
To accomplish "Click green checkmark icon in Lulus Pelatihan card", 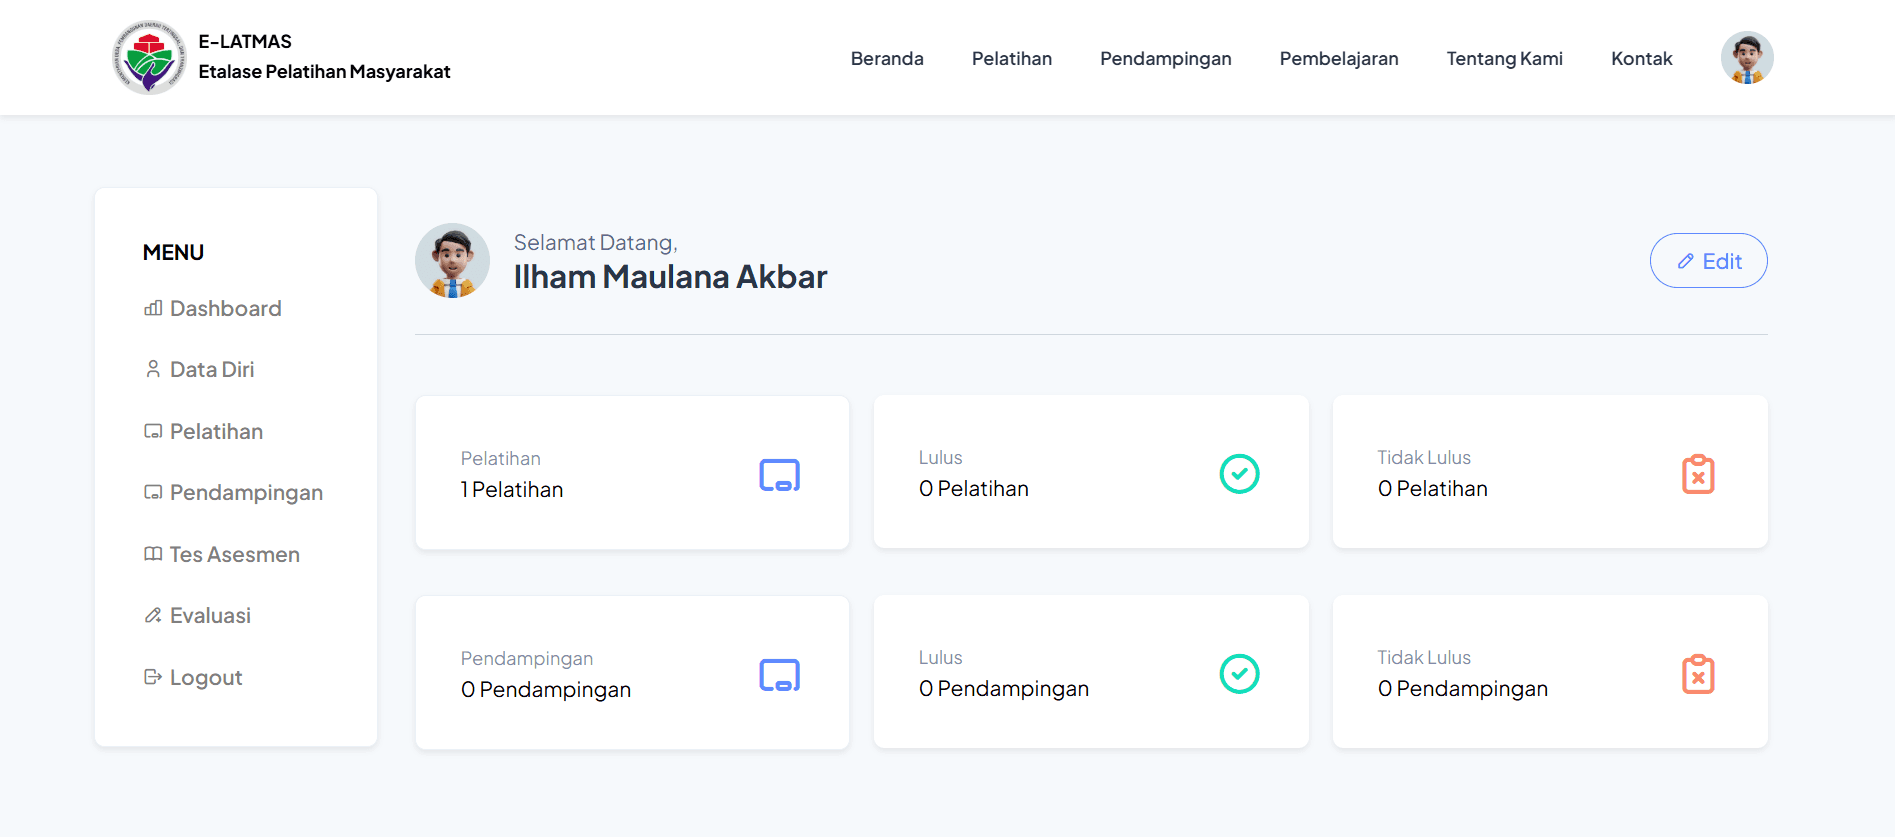I will (x=1239, y=474).
